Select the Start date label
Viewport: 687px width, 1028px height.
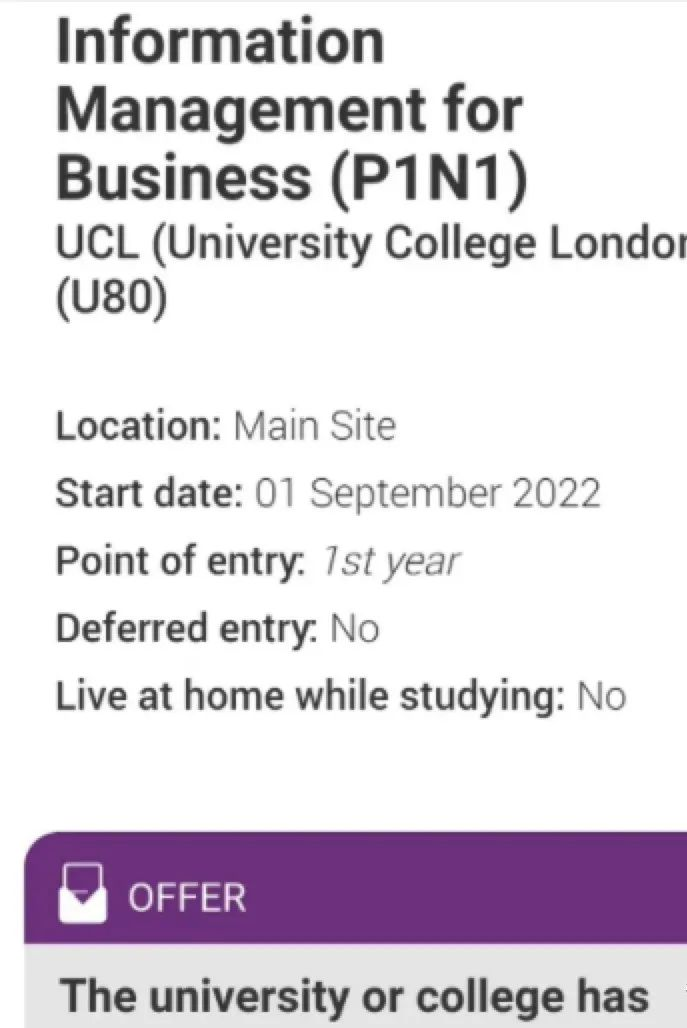tap(149, 493)
